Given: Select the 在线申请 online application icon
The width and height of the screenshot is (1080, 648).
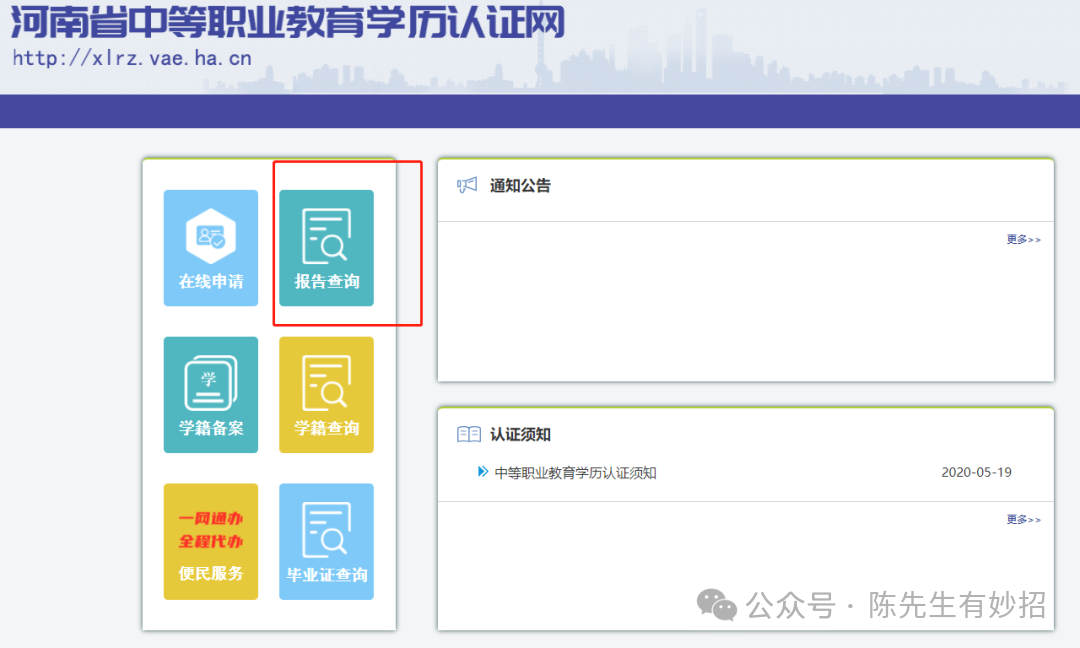Looking at the screenshot, I should [x=210, y=247].
